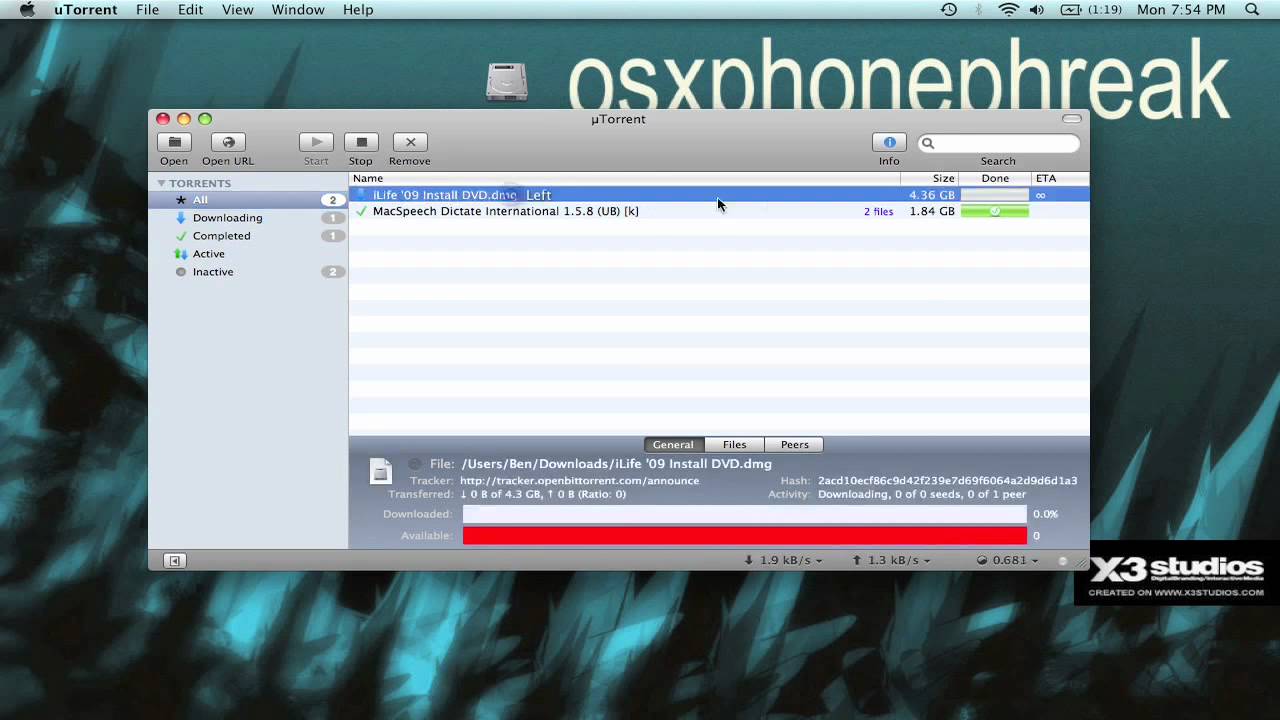Click the Remove torrent X icon
The image size is (1280, 720).
pyautogui.click(x=410, y=142)
